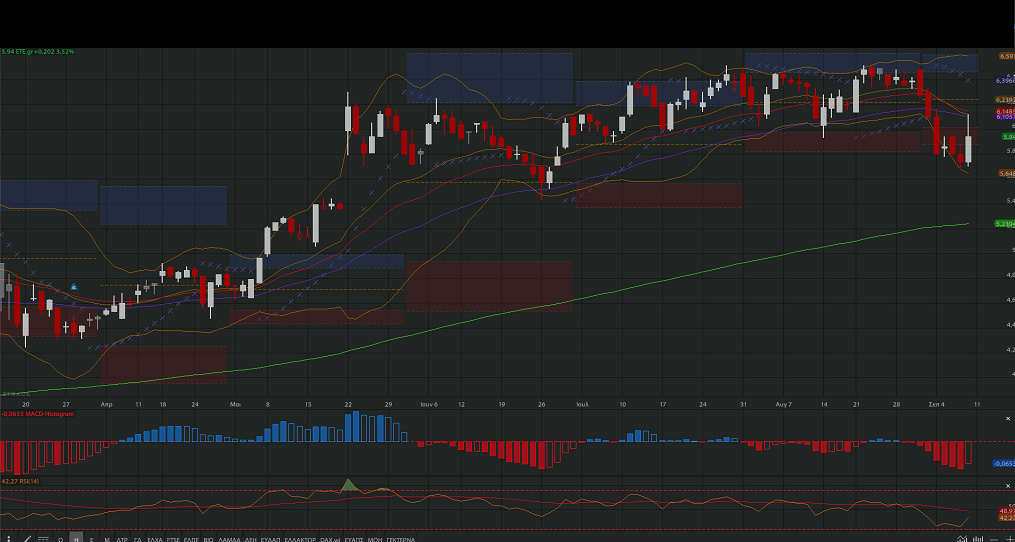Viewport: 1015px width, 542px height.
Task: Open the vertical dots options icon
Action: pos(9,539)
